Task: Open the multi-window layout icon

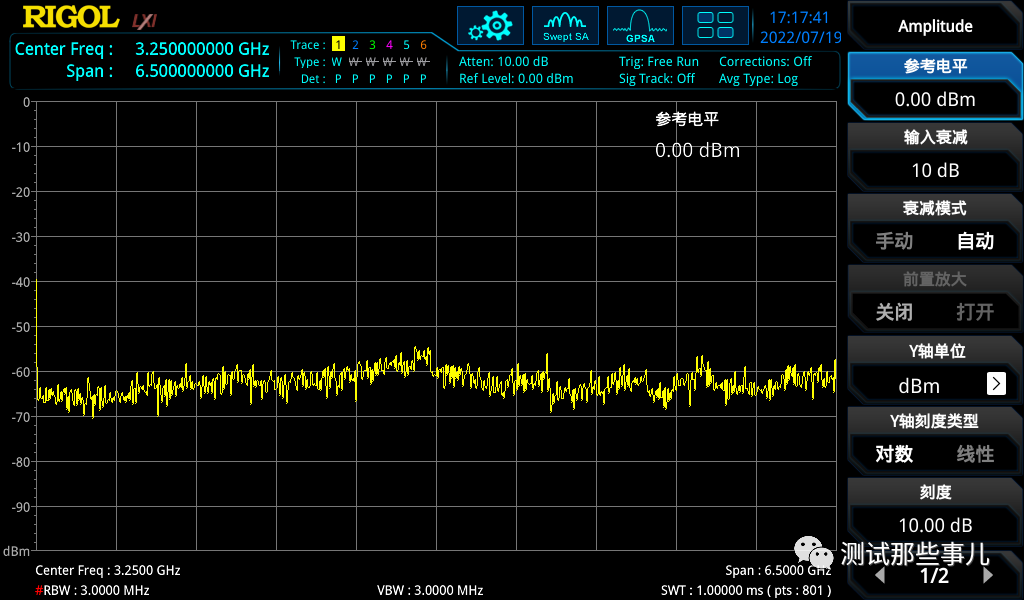Action: coord(715,25)
